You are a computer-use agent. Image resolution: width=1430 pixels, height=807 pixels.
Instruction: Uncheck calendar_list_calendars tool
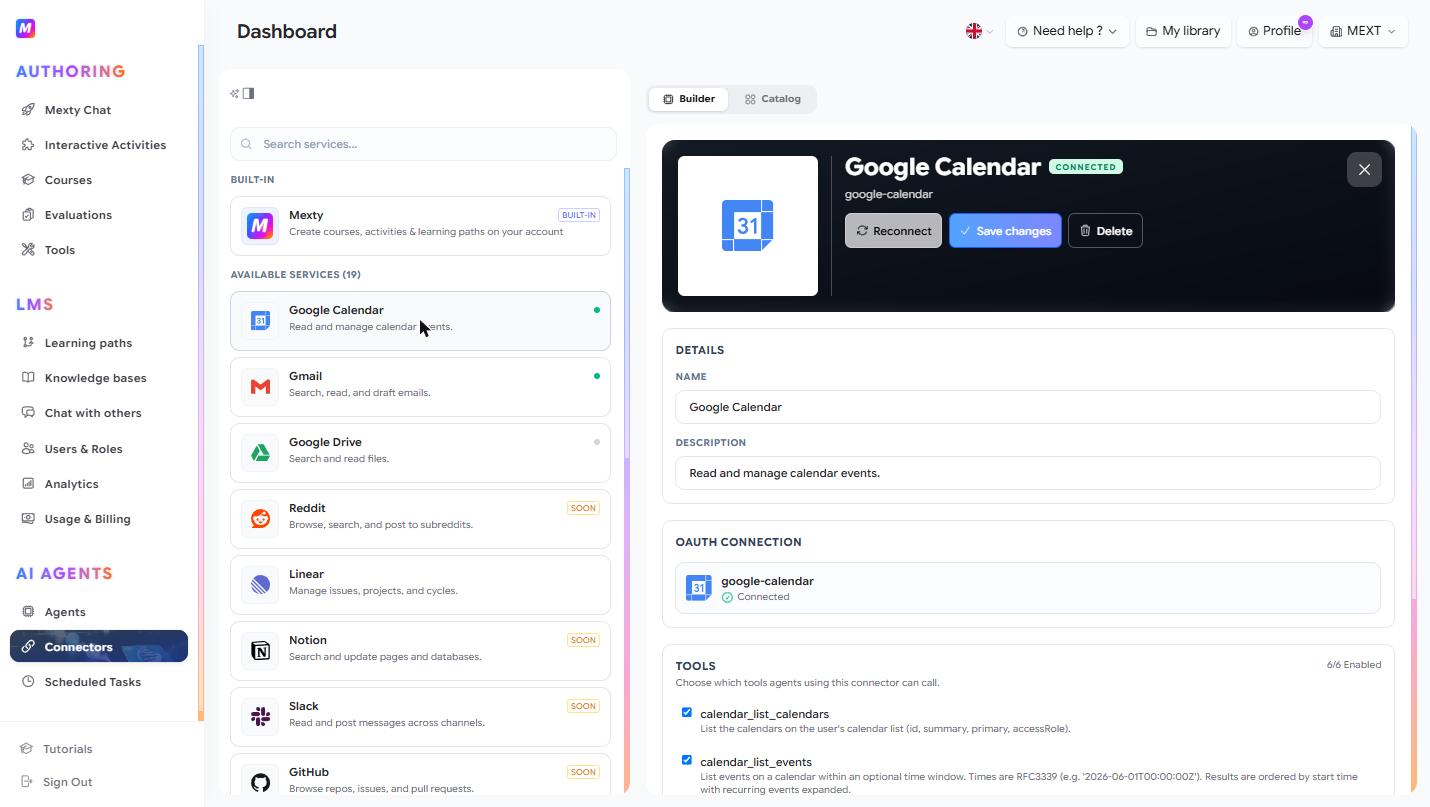coord(687,713)
